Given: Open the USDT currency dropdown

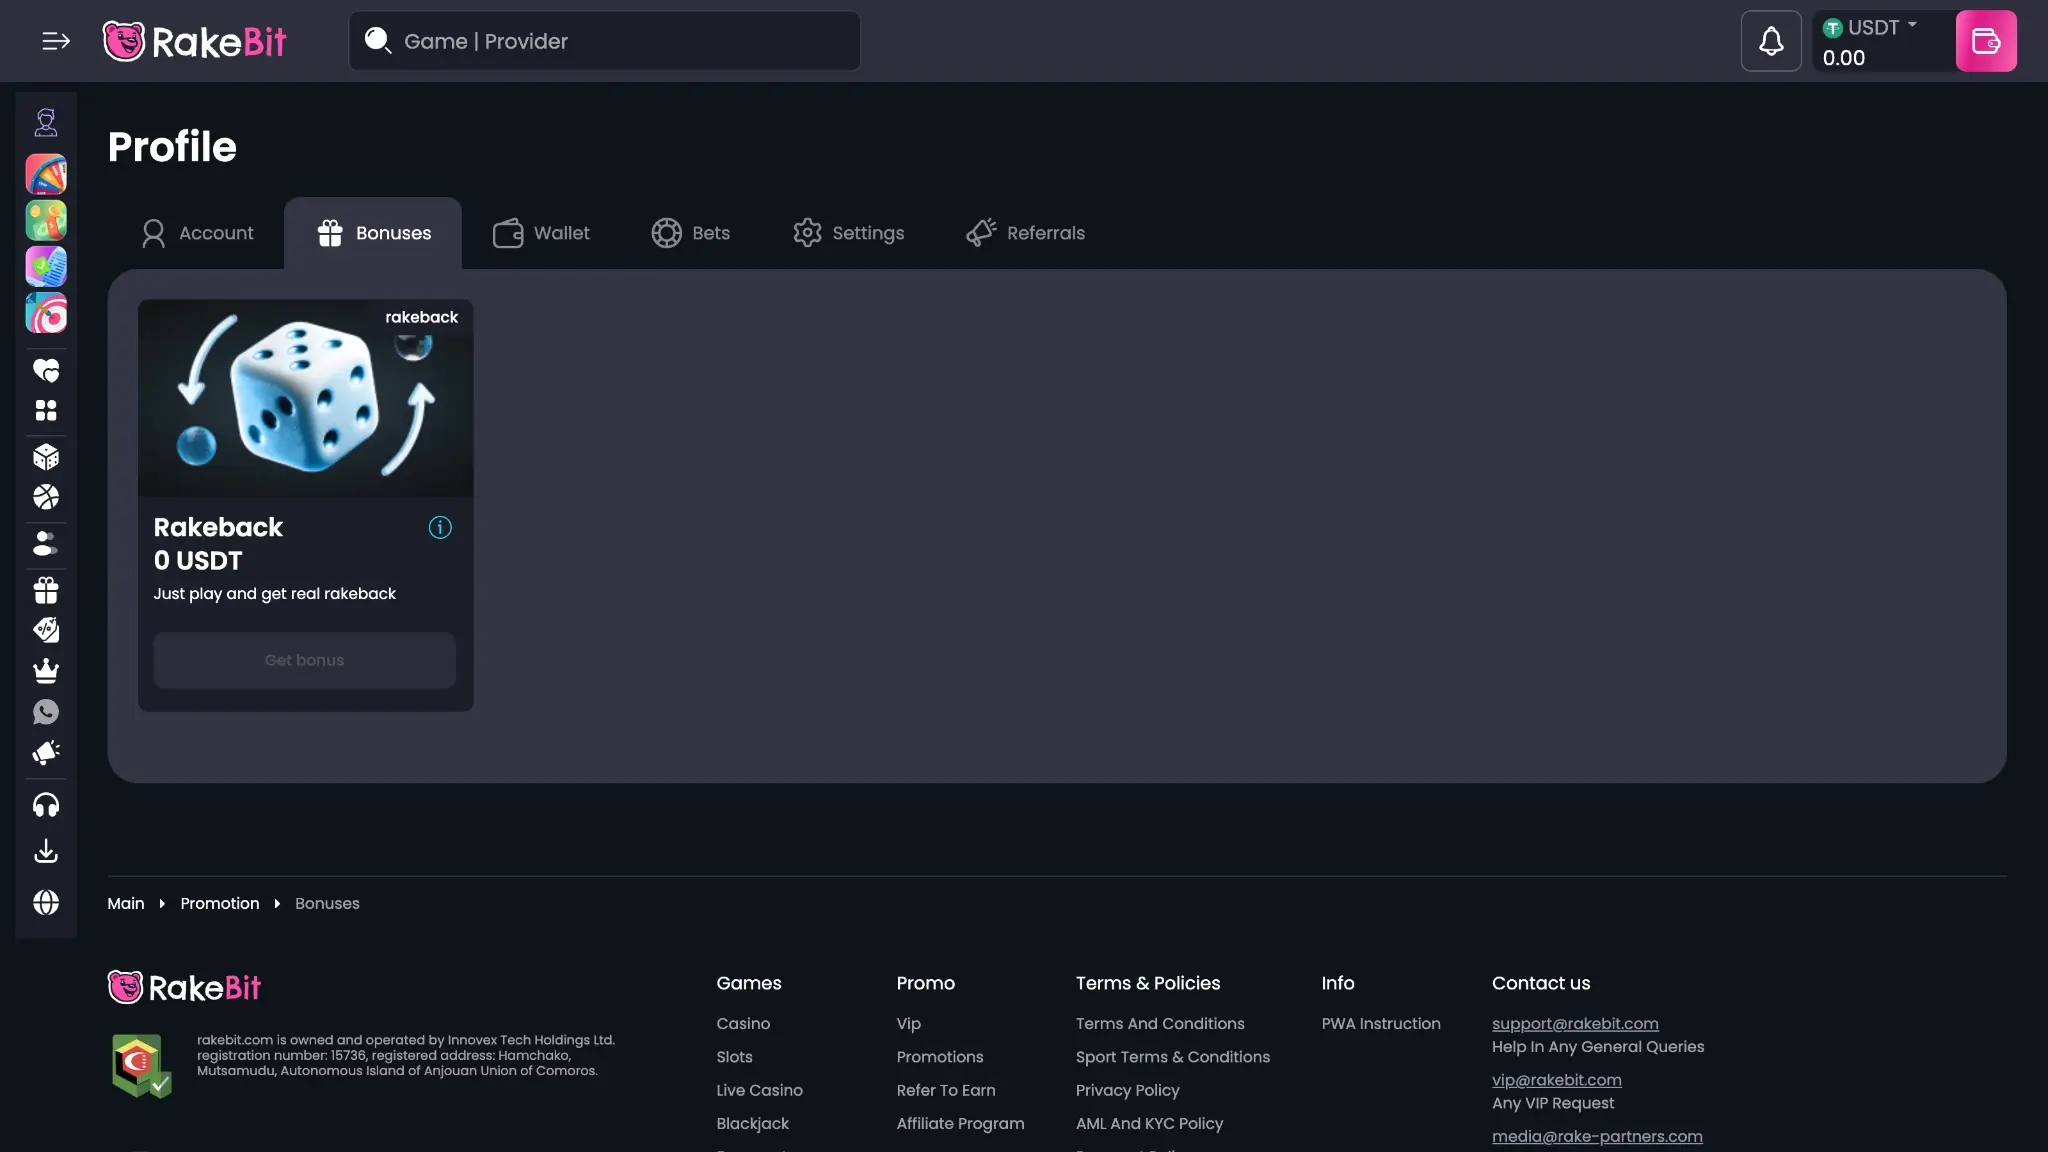Looking at the screenshot, I should (x=1870, y=28).
